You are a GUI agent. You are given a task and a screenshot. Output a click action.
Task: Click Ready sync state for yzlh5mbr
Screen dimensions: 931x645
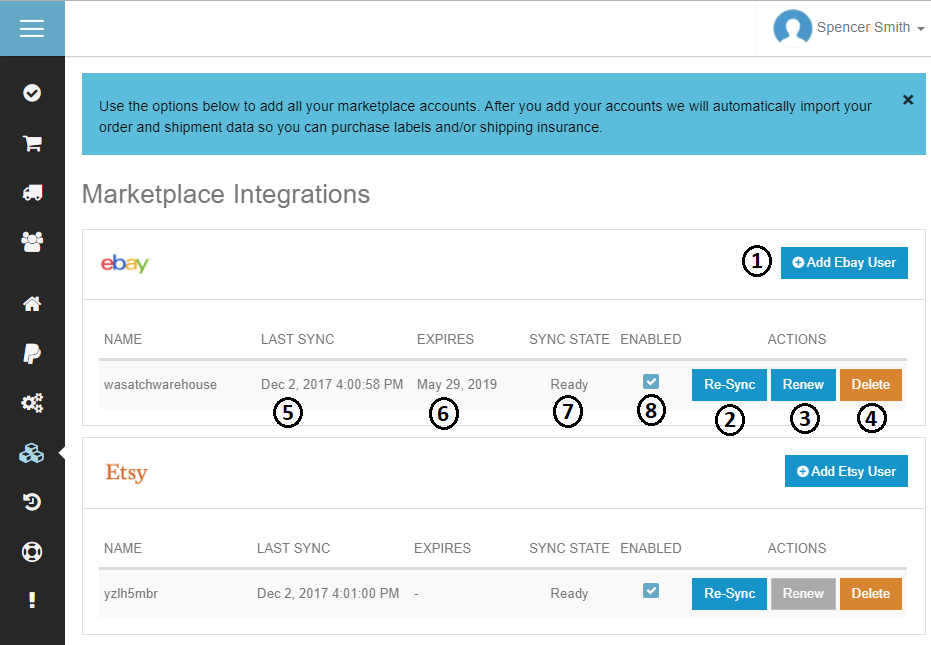coord(569,593)
